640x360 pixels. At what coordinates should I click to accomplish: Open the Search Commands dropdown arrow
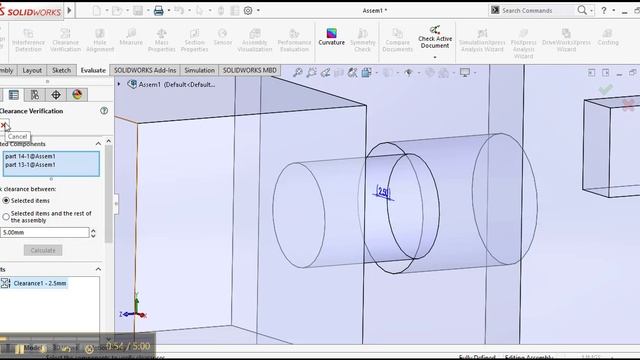591,11
